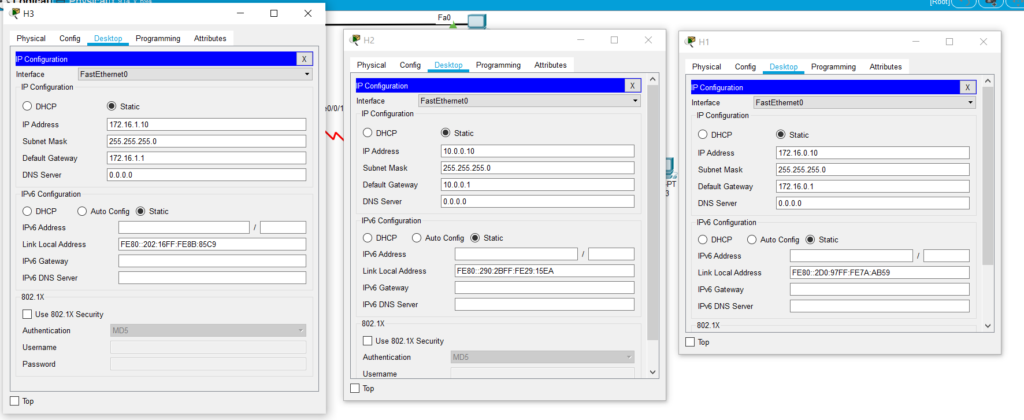Maximize the H2 window
Screen dimensions: 1024x420
pos(614,40)
